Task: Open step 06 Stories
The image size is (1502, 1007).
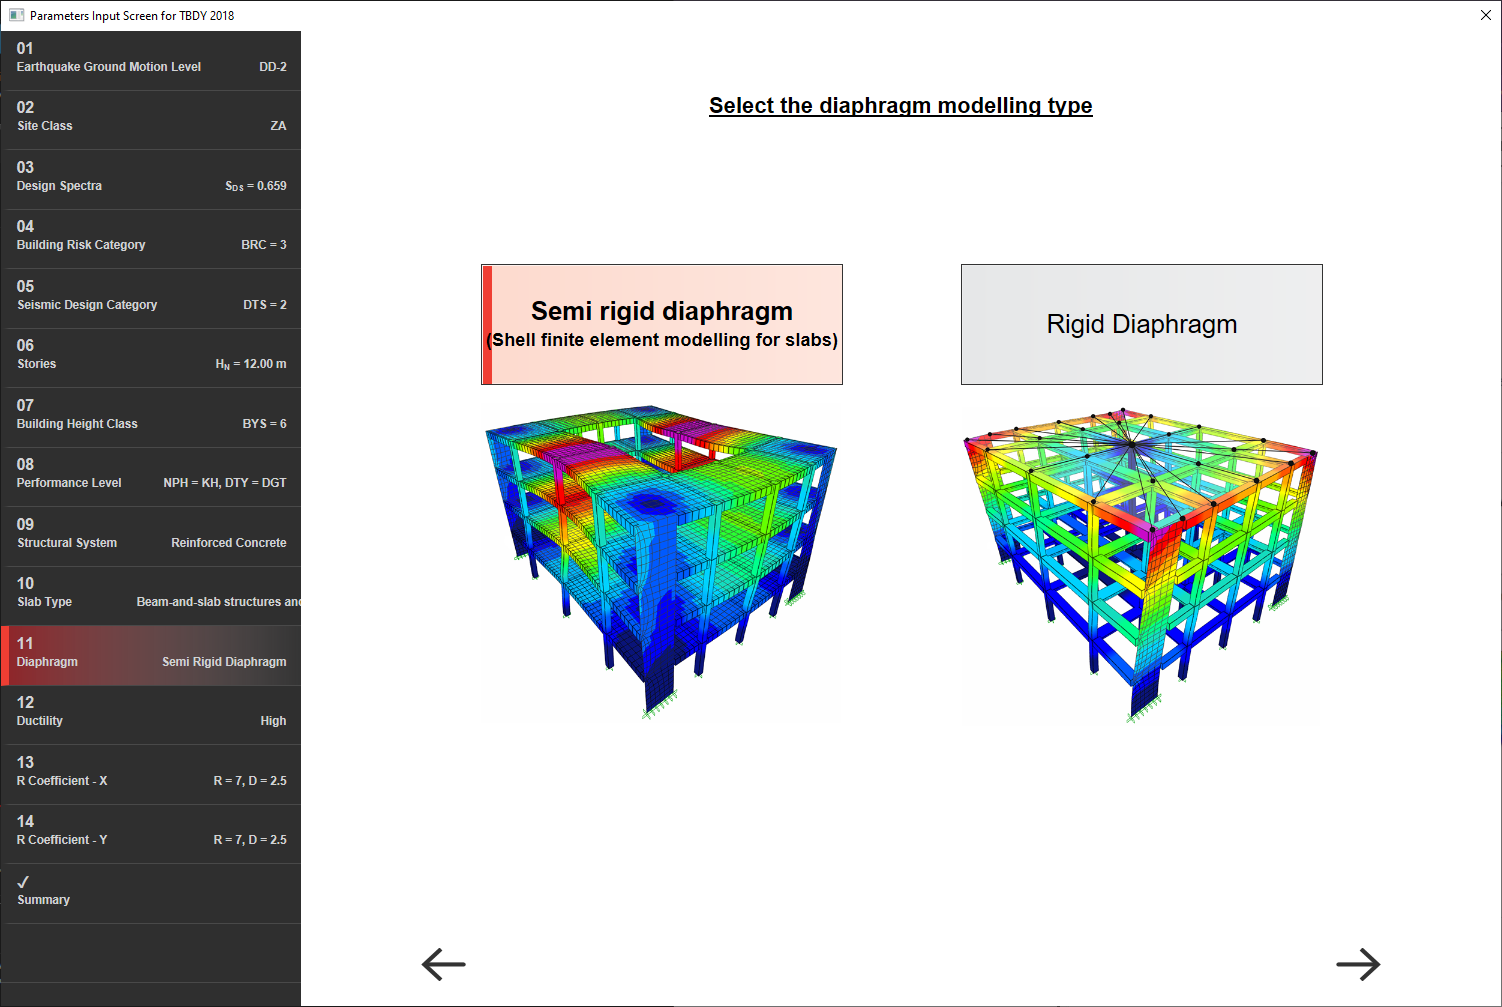Action: pos(151,358)
